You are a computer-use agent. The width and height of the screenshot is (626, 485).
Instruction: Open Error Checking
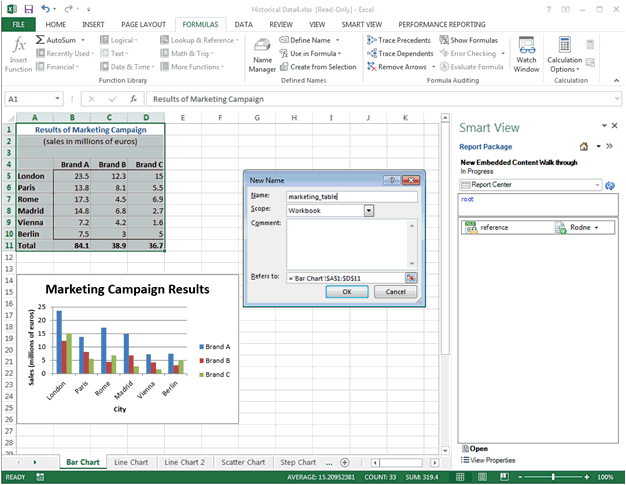tap(472, 53)
